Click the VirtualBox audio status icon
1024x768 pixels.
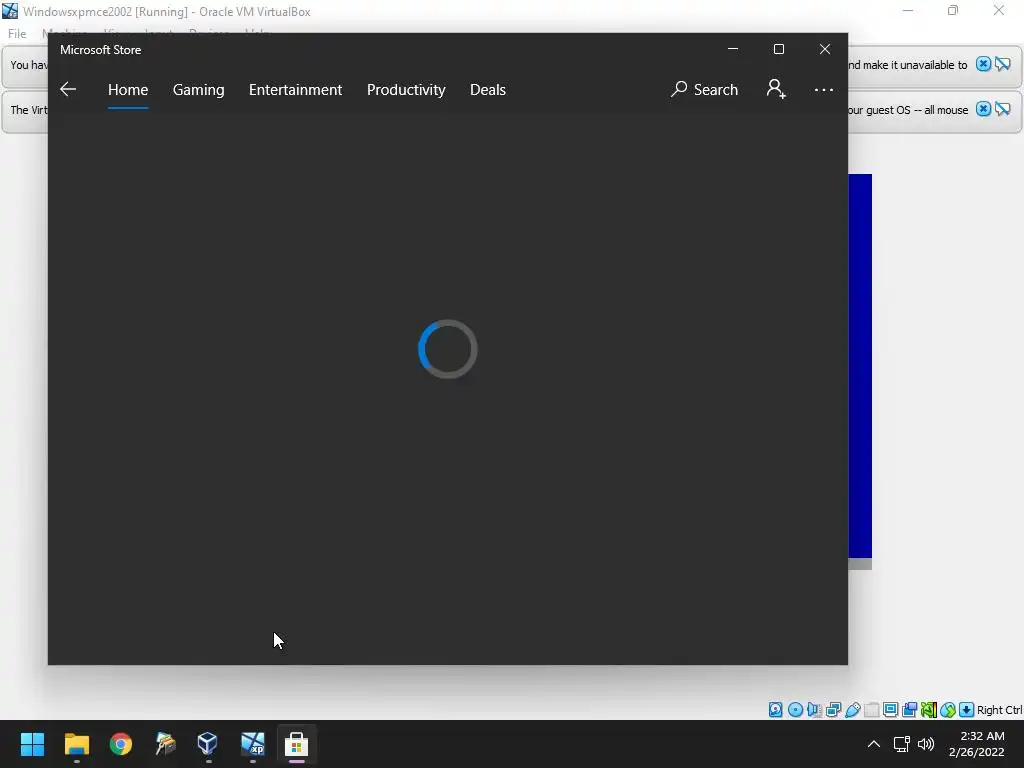tap(814, 709)
